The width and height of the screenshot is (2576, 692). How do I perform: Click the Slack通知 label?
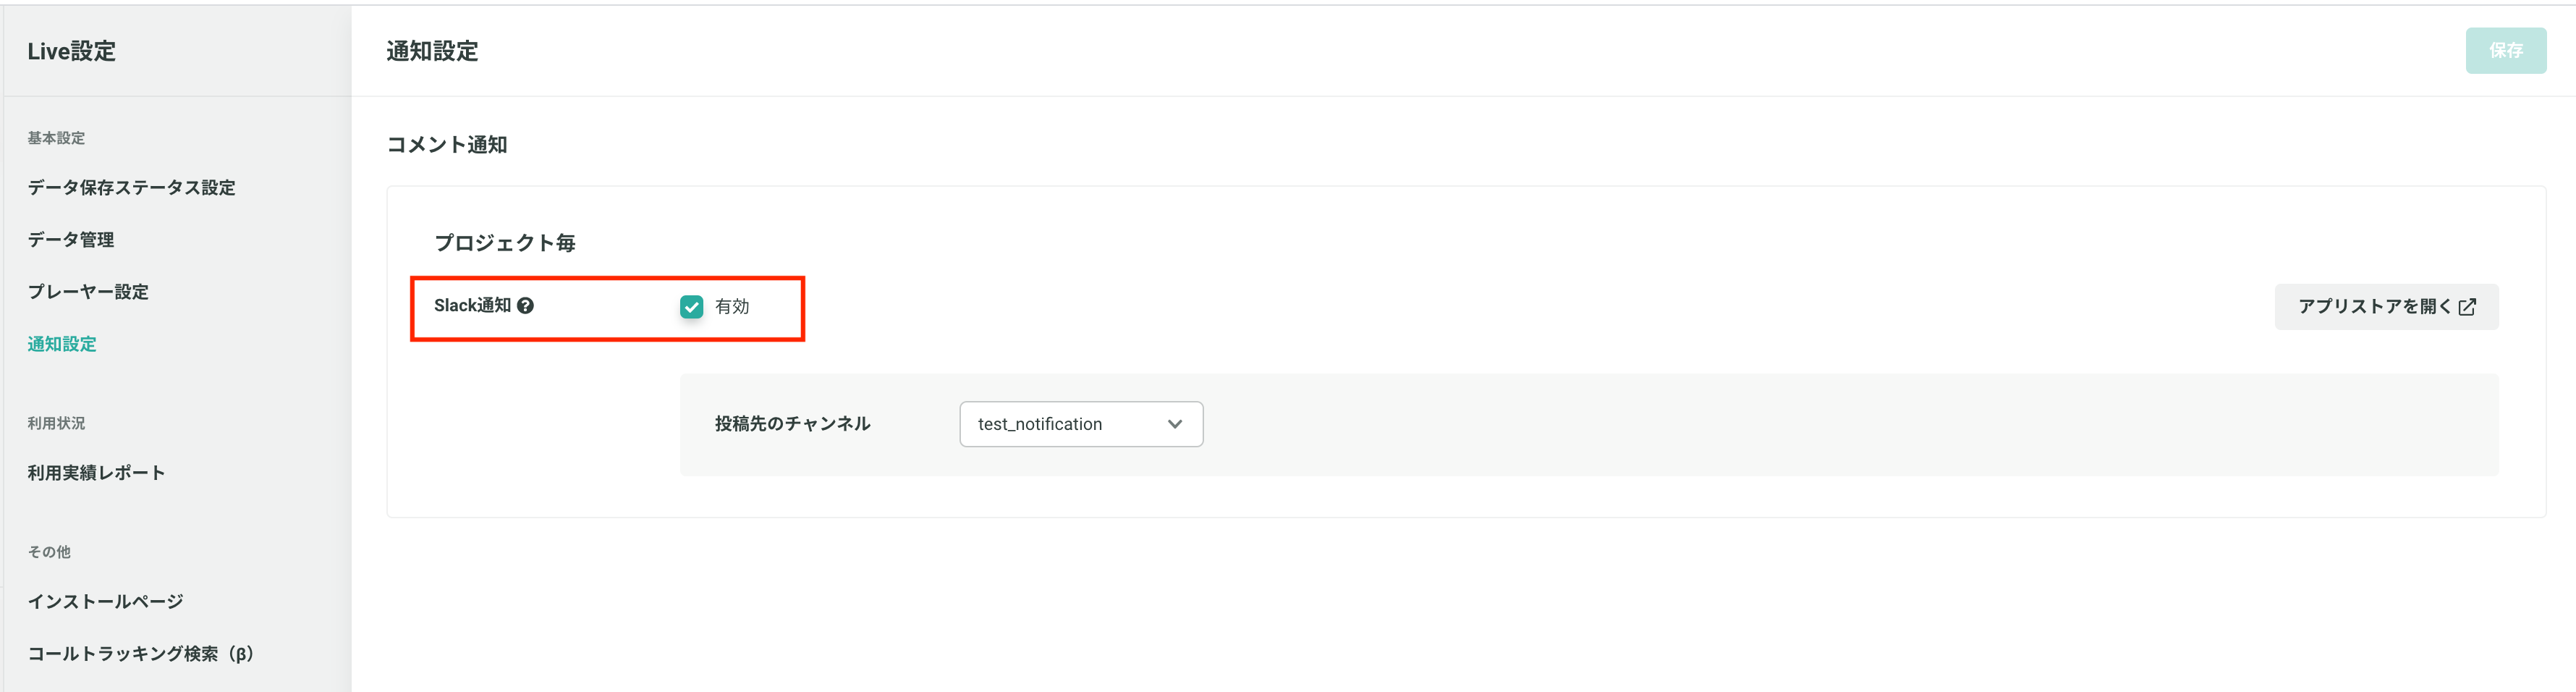[472, 306]
